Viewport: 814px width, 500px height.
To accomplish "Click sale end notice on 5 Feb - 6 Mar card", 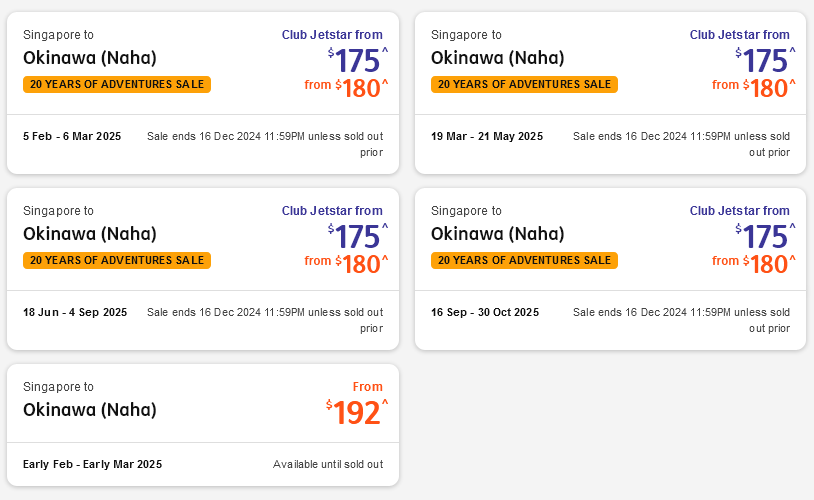I will point(265,136).
